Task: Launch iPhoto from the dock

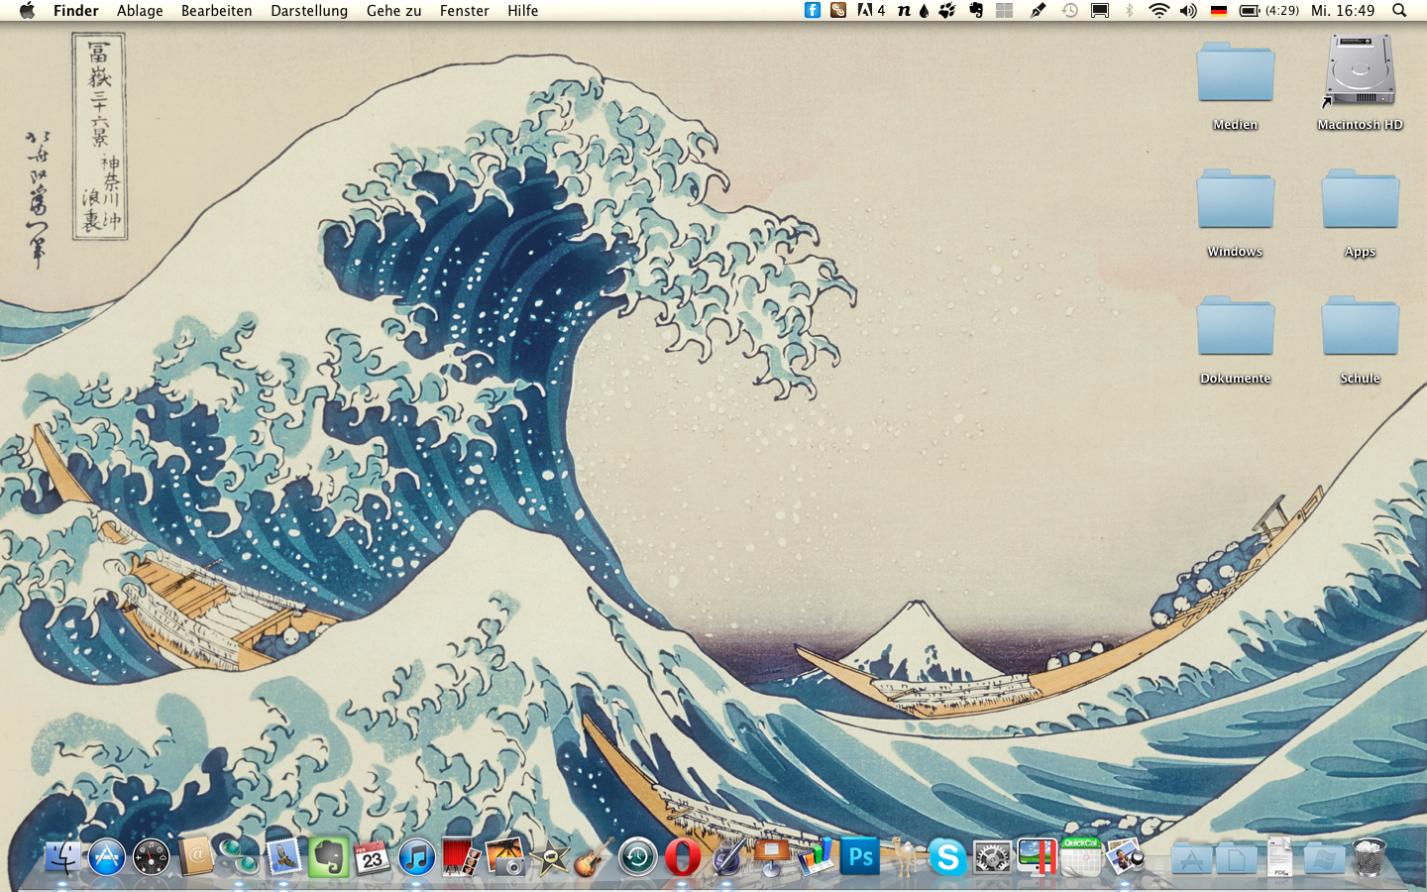Action: pos(505,857)
